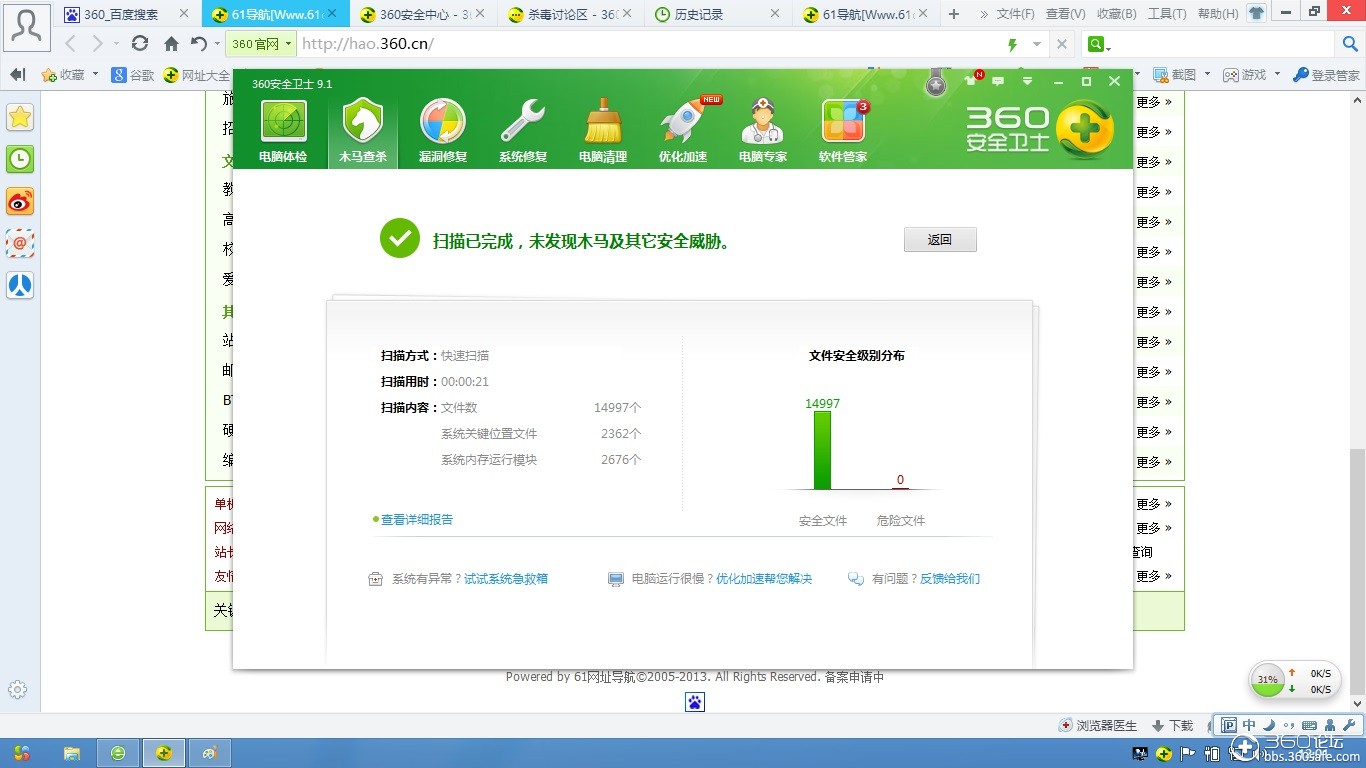Click the 谷歌 bookmark
The height and width of the screenshot is (768, 1366).
133,75
